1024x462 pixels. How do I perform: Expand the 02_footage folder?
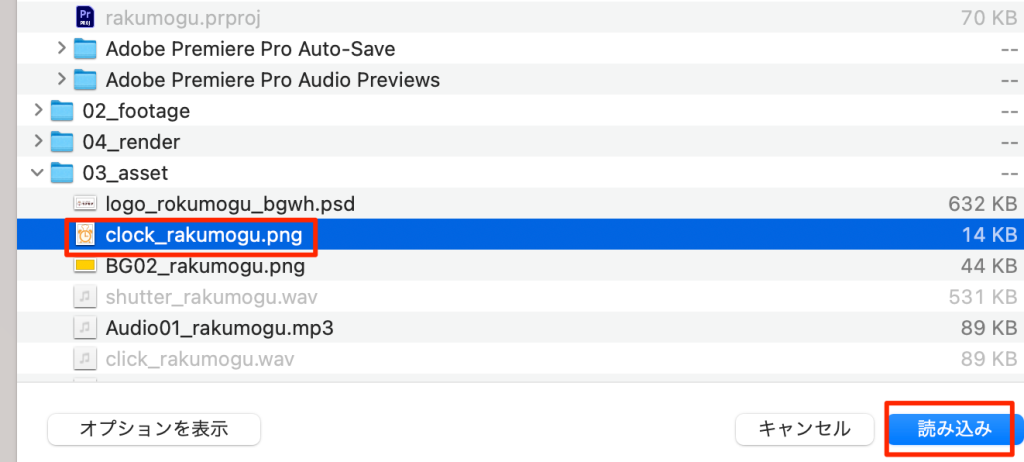[x=38, y=111]
